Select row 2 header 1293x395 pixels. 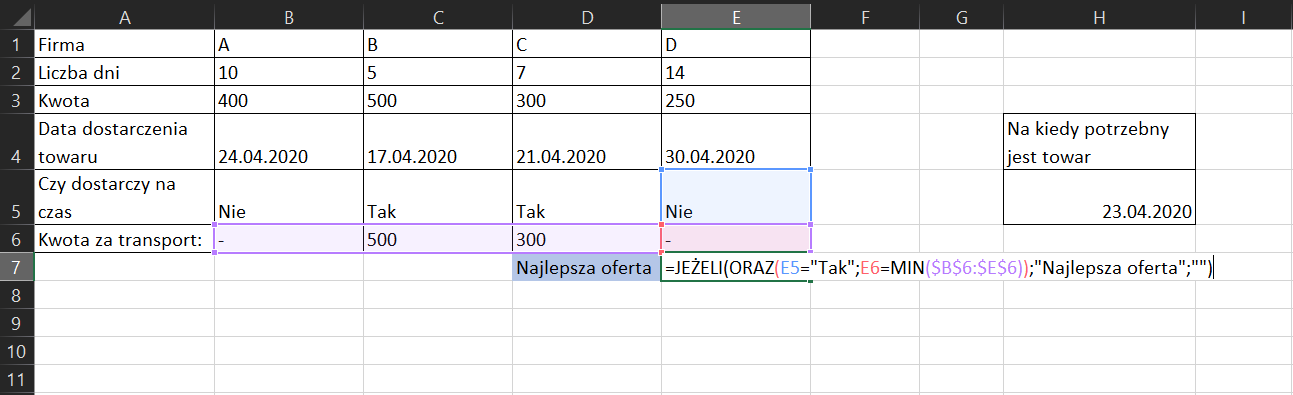coord(17,72)
